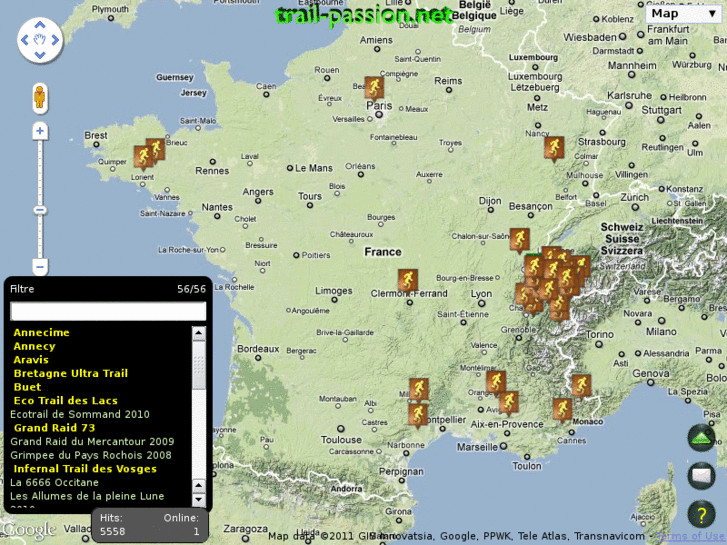Click in the Filtre search field
Image resolution: width=727 pixels, height=545 pixels.
coord(108,311)
